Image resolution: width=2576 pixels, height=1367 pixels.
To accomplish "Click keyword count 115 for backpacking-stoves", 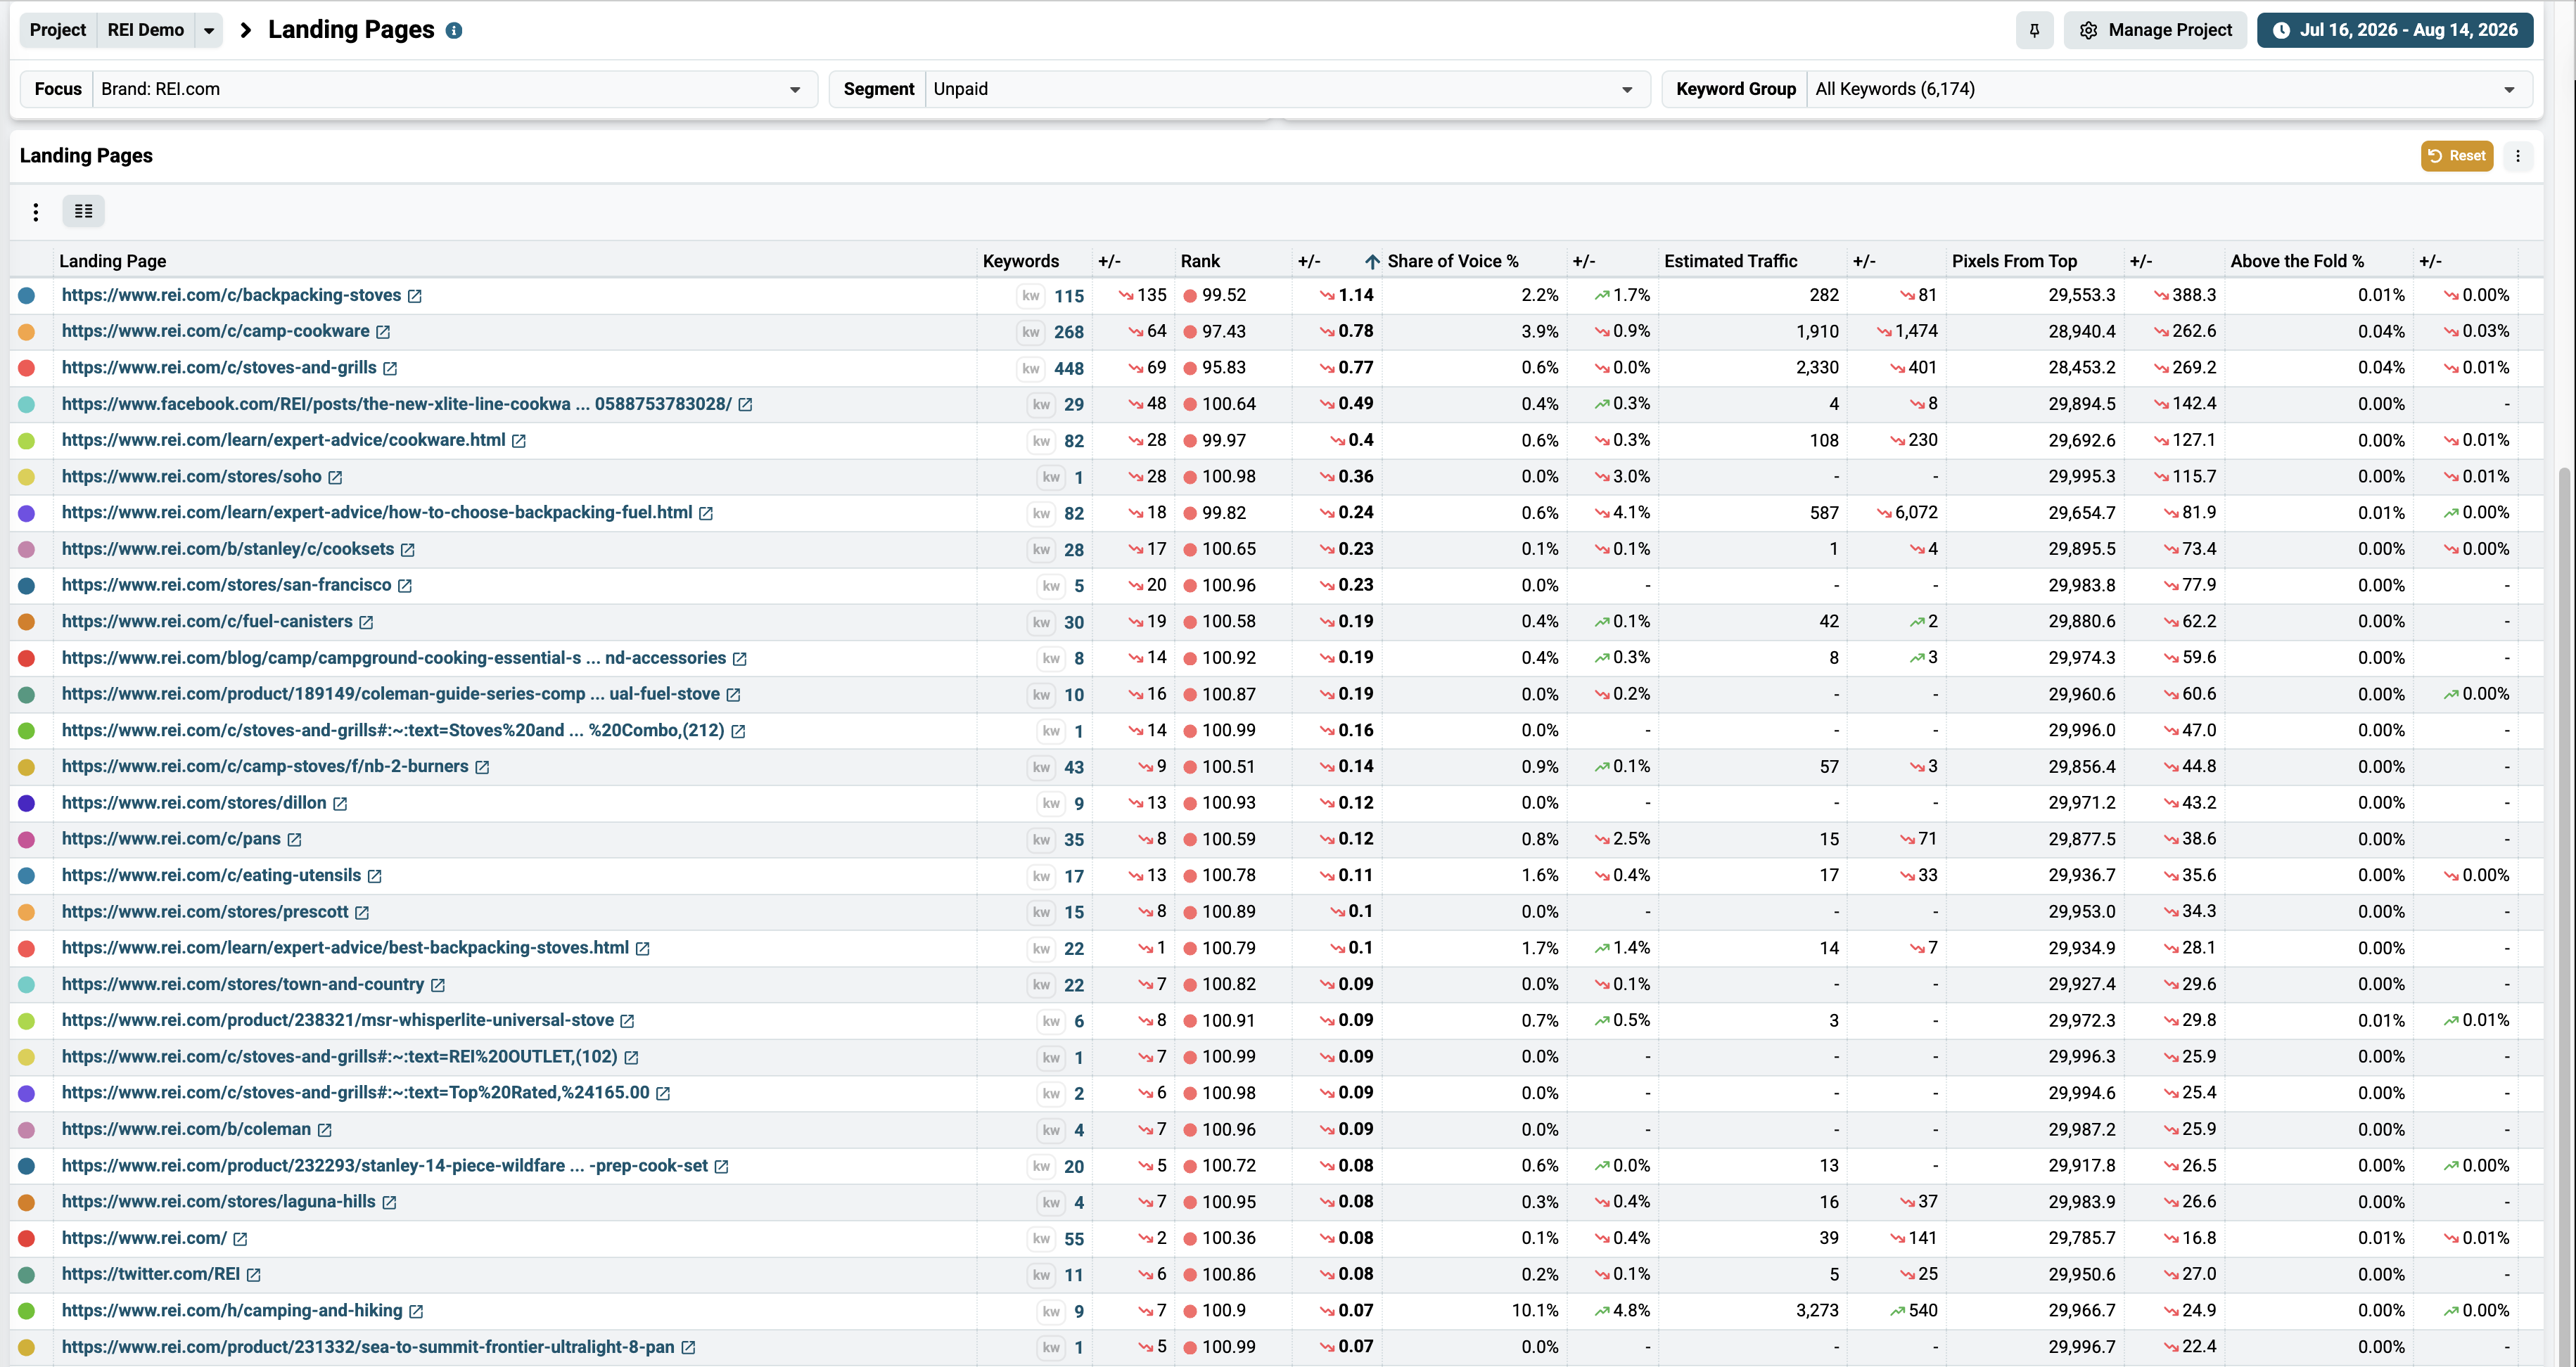I will (x=1069, y=296).
